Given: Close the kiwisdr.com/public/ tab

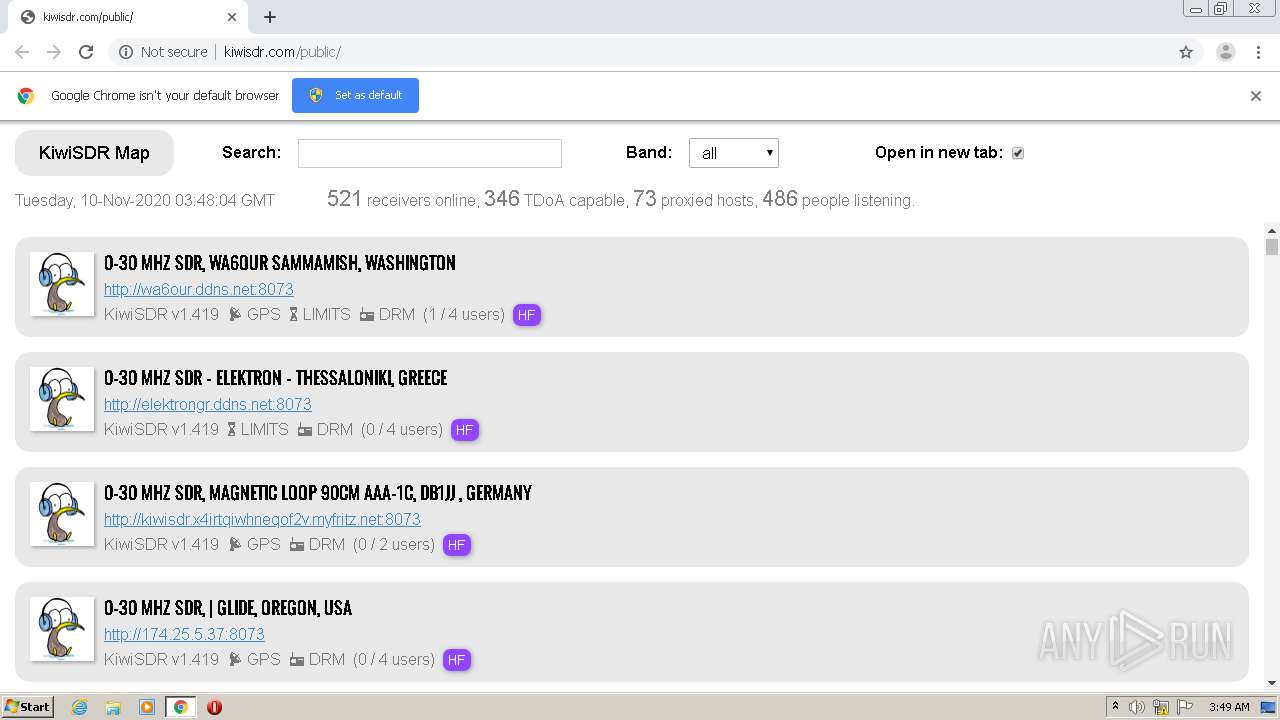Looking at the screenshot, I should pyautogui.click(x=232, y=17).
